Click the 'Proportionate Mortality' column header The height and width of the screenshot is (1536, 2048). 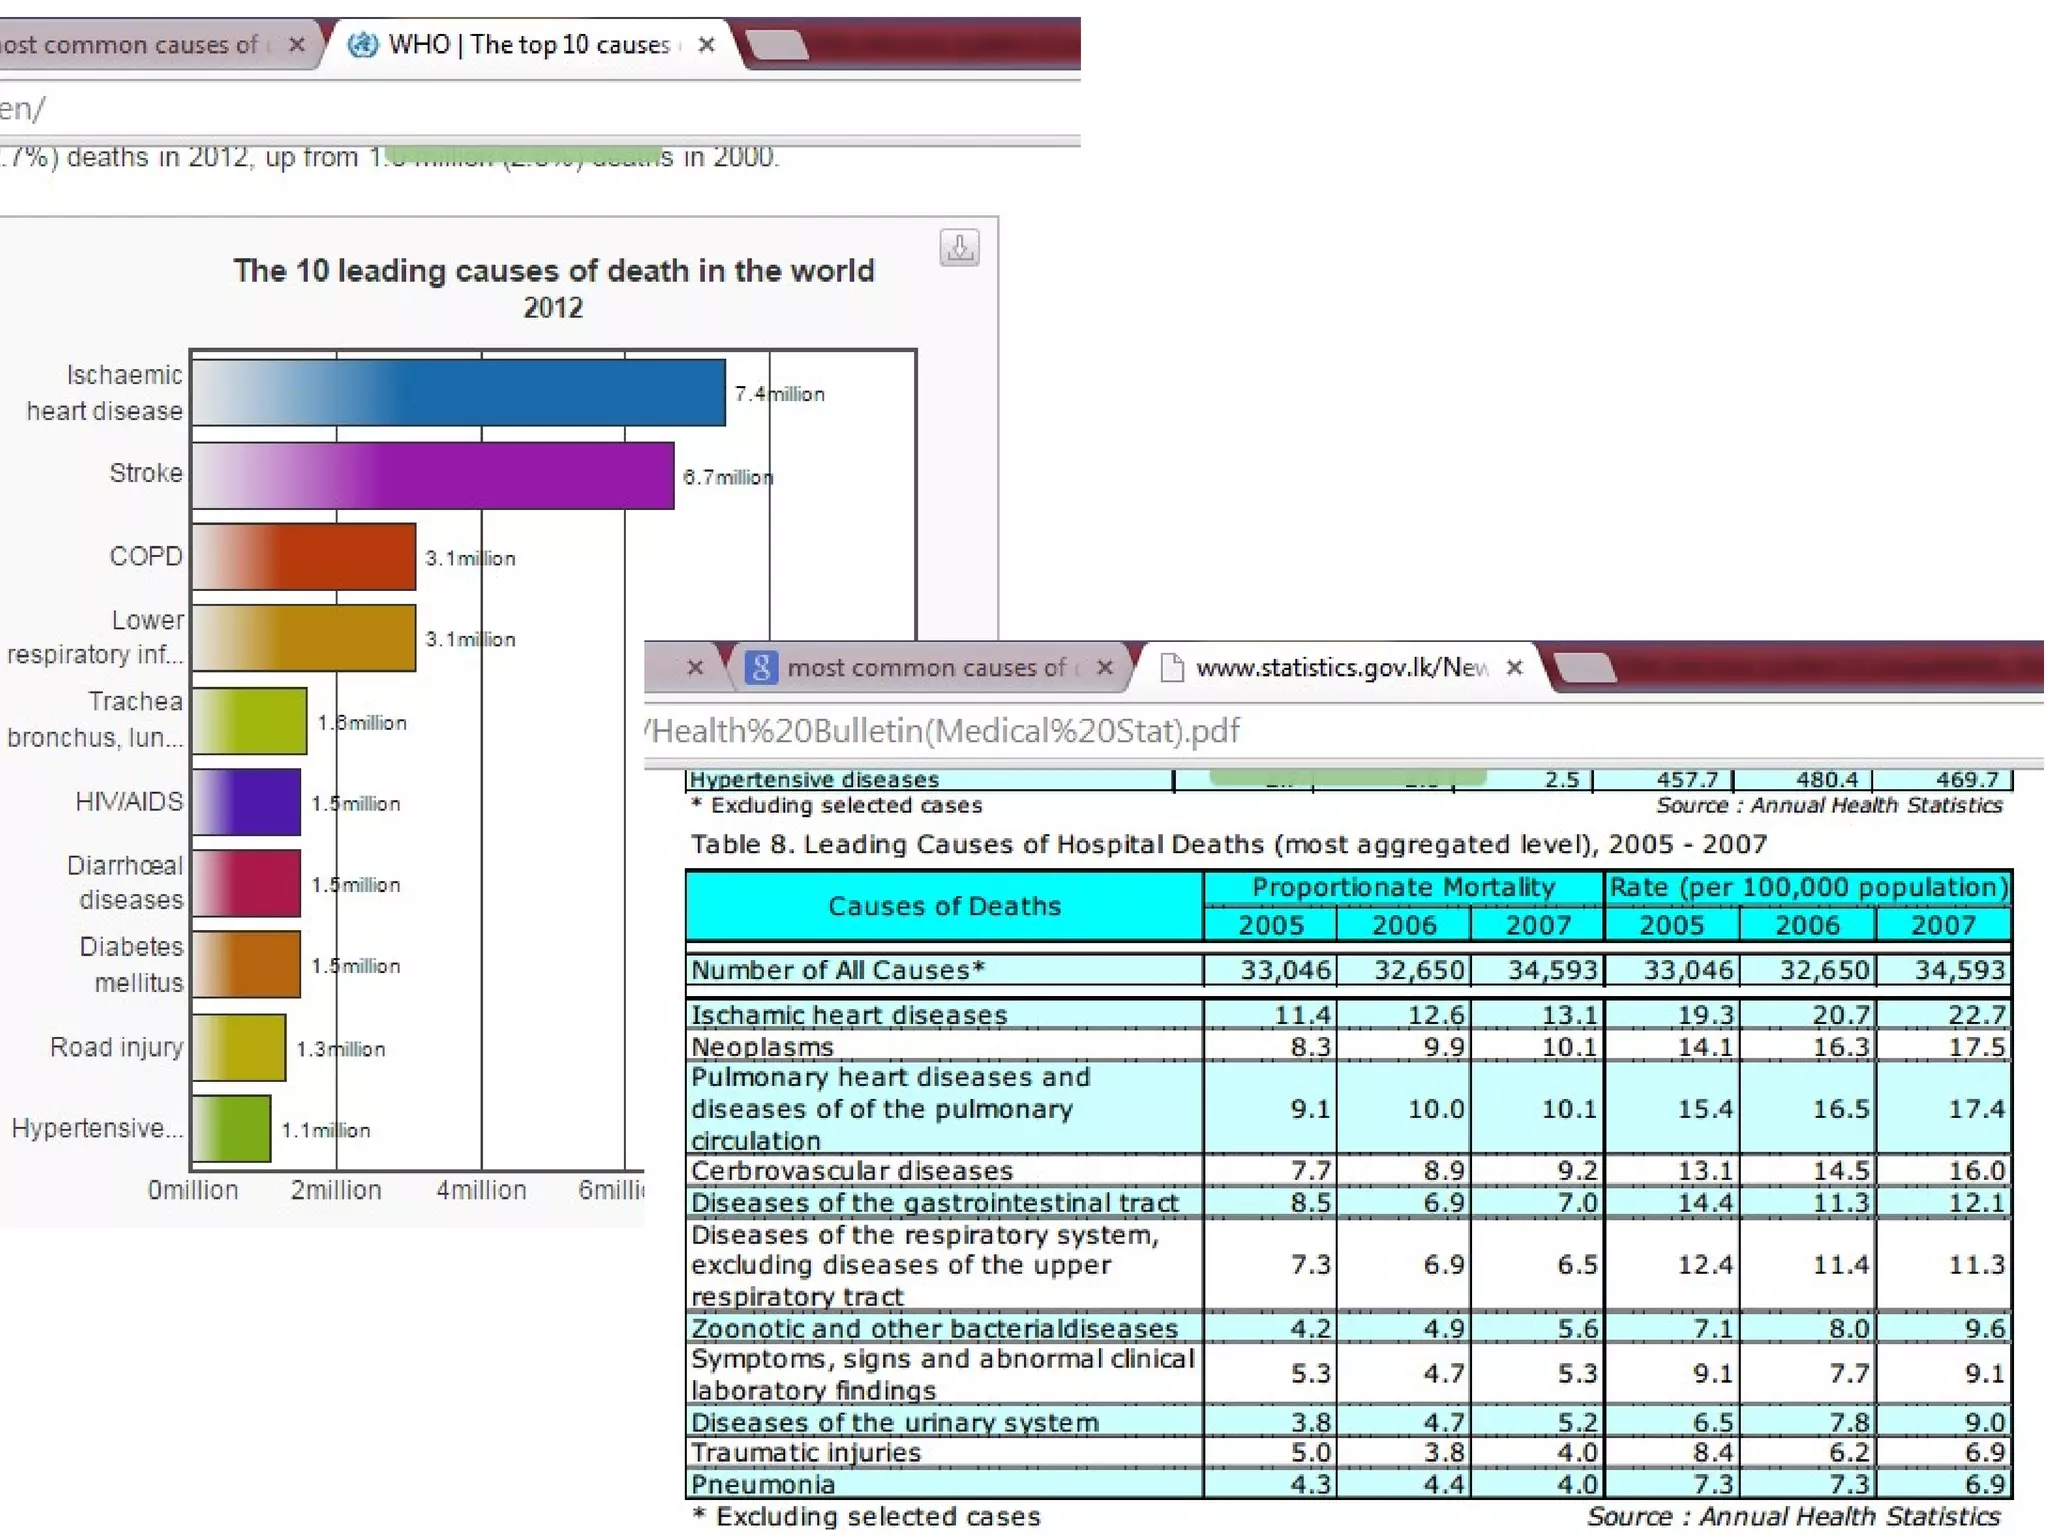(x=1402, y=887)
